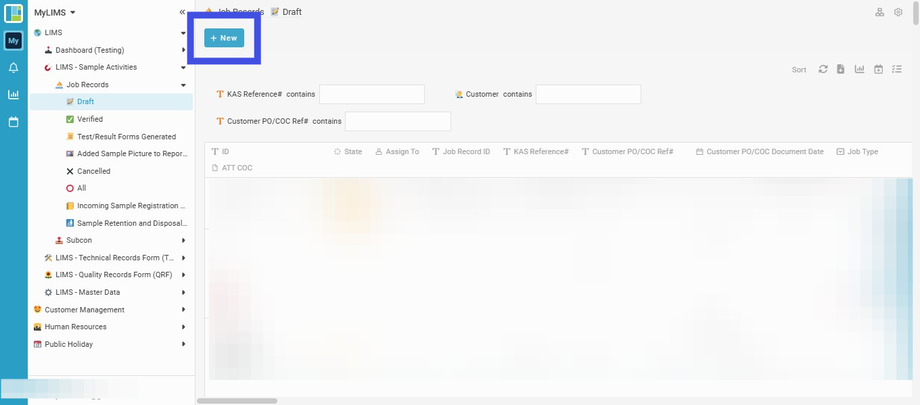920x405 pixels.
Task: Click the Customer PO/COC Ref# column header
Action: (x=627, y=151)
